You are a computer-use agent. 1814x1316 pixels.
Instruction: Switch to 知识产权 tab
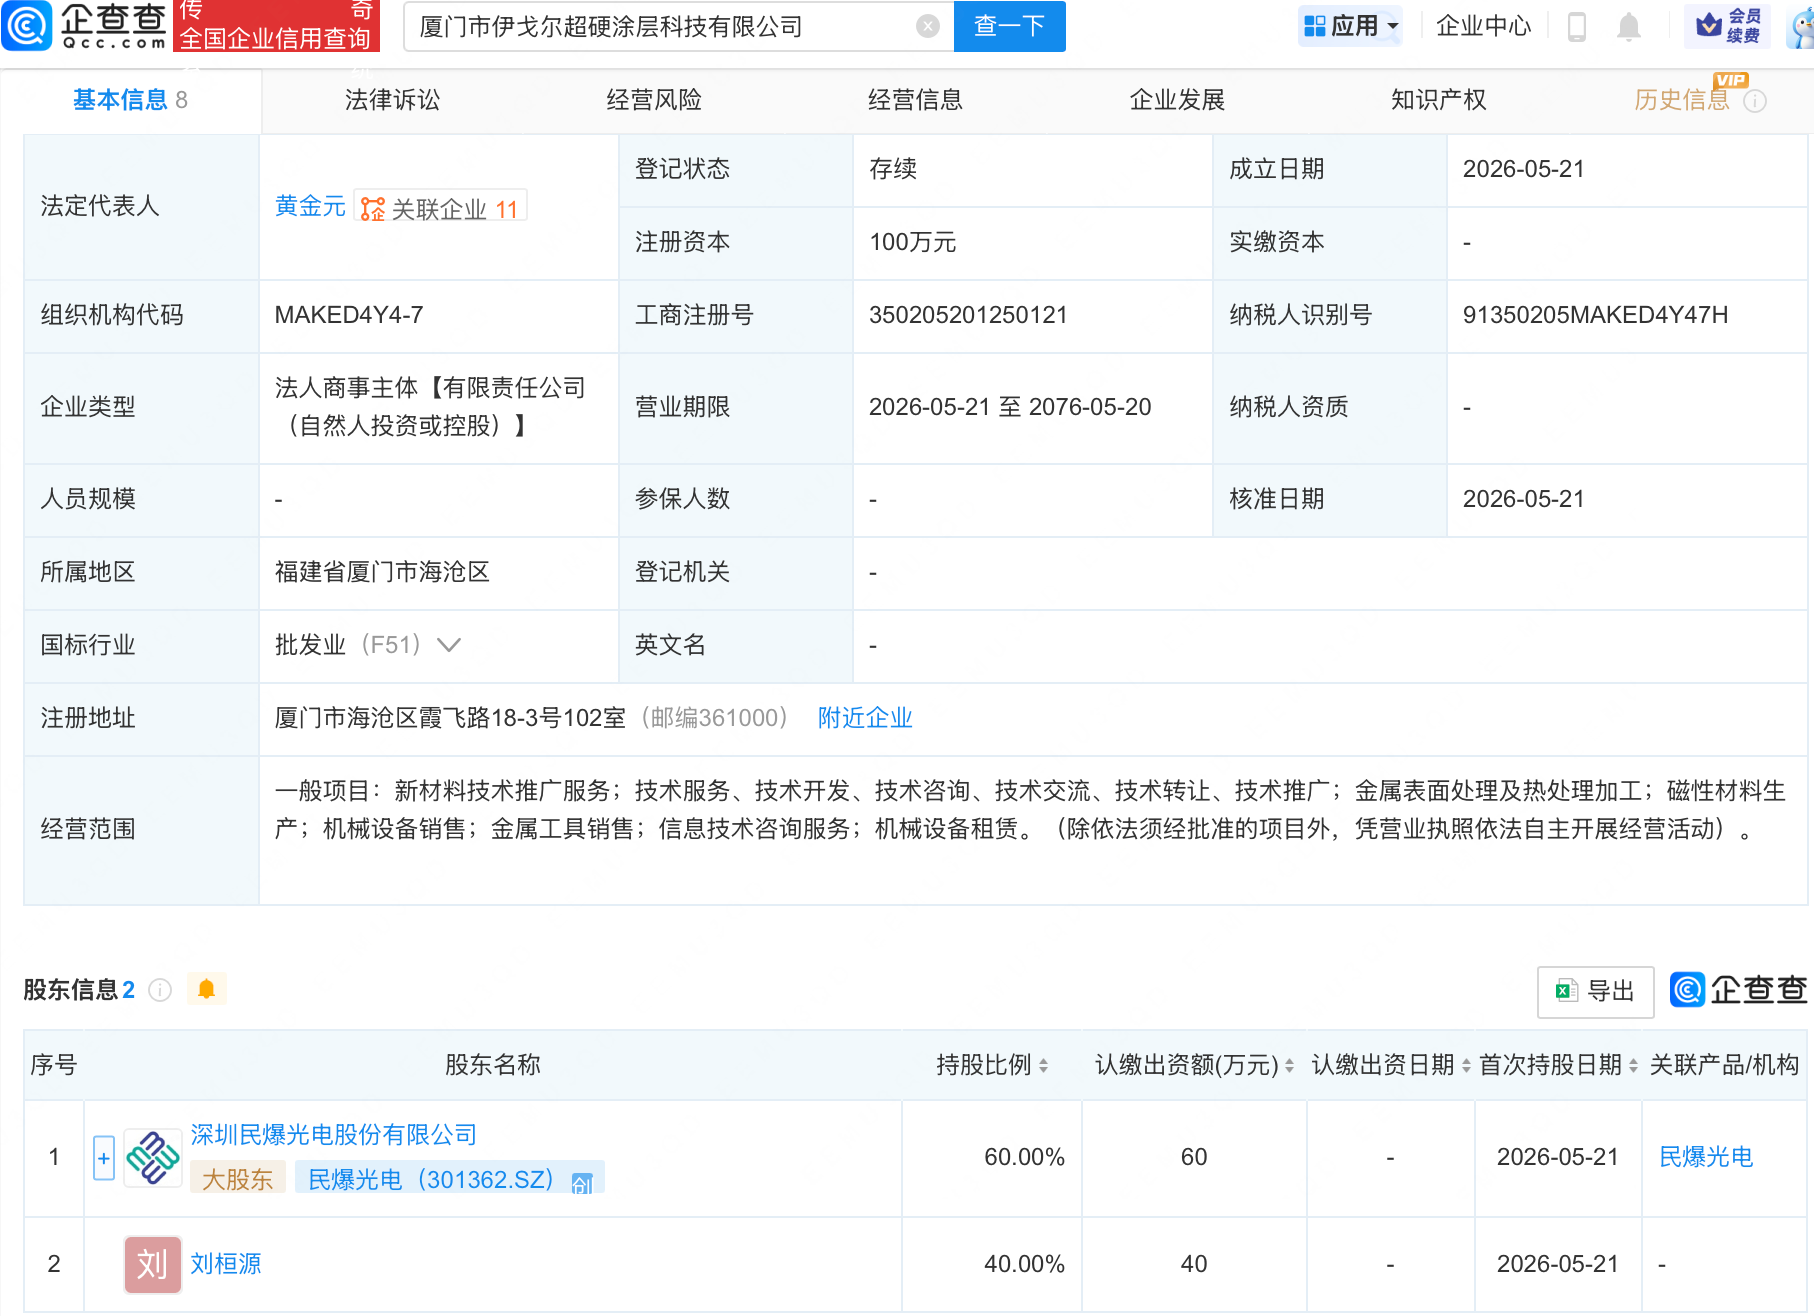point(1438,100)
